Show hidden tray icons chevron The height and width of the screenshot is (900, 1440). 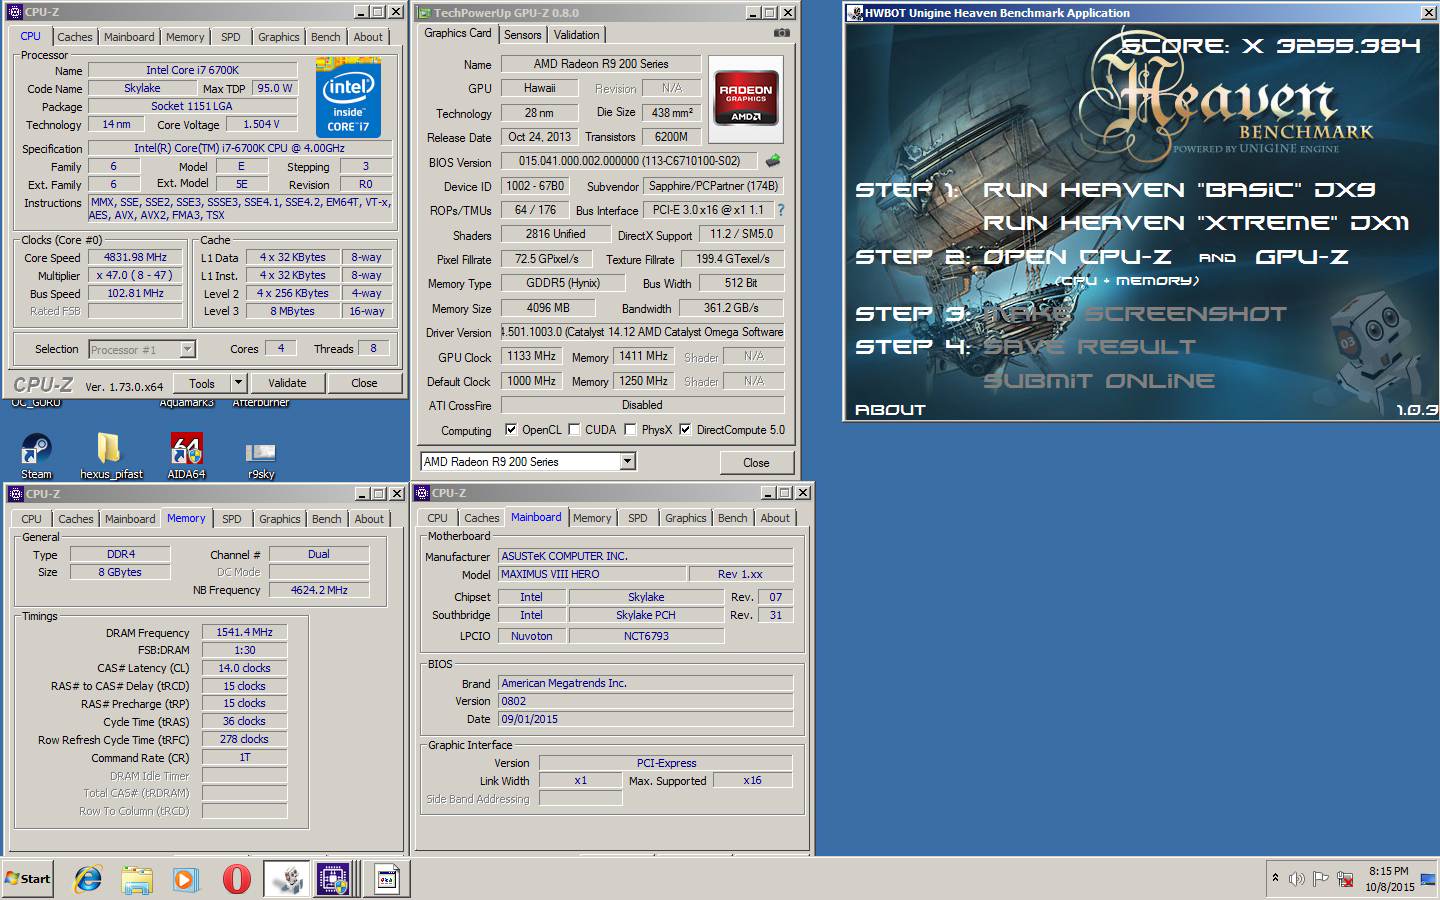[1275, 878]
